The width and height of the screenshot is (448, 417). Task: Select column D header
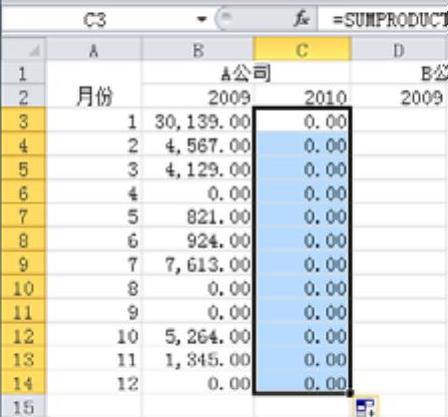pyautogui.click(x=400, y=50)
